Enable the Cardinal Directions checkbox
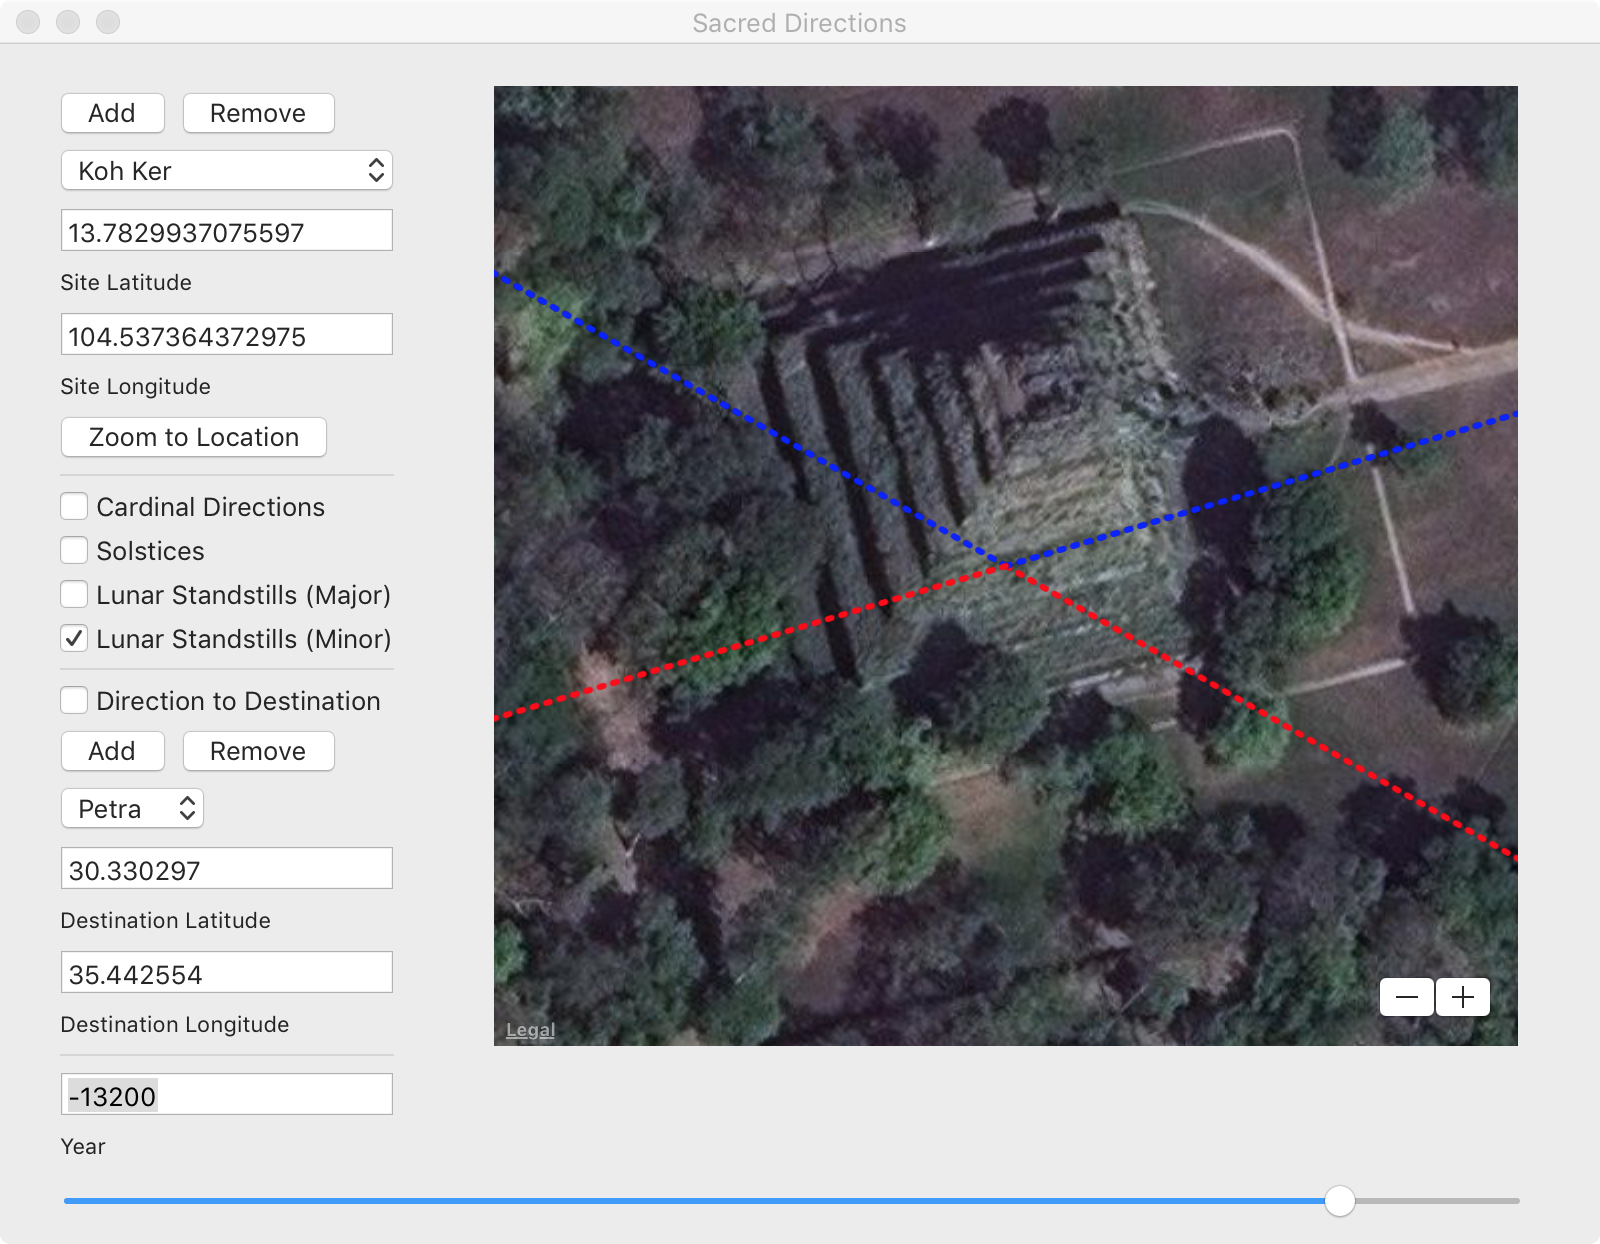The image size is (1600, 1244). (74, 507)
